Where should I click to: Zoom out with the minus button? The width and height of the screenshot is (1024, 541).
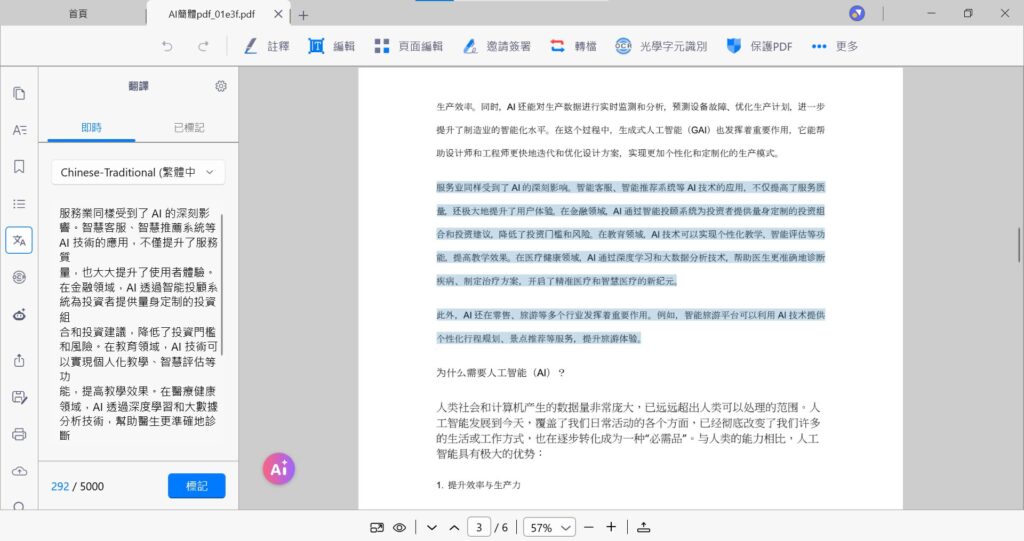click(588, 527)
